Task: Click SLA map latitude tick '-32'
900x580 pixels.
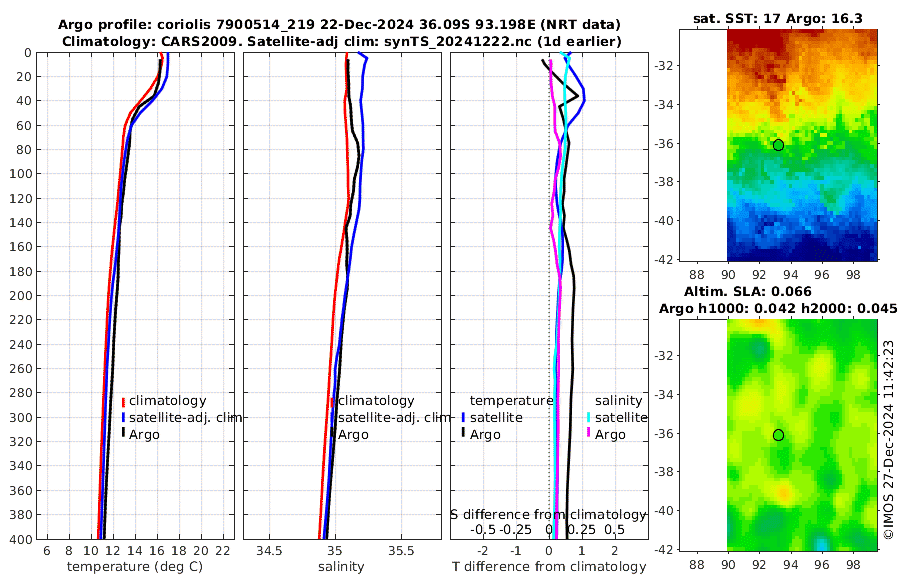Action: [x=665, y=355]
